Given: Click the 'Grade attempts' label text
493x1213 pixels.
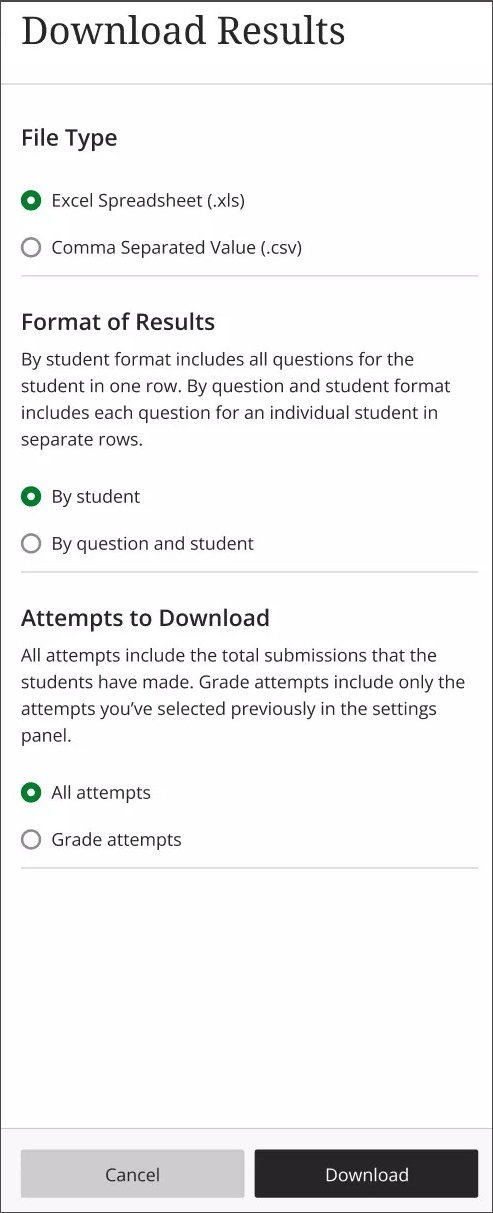Looking at the screenshot, I should pos(117,839).
